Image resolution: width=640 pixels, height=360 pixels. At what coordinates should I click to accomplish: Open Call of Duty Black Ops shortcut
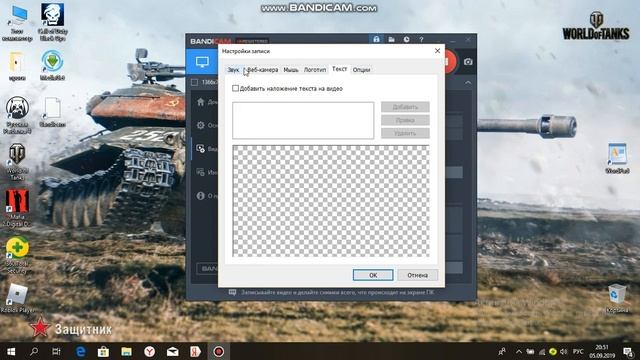pyautogui.click(x=53, y=22)
